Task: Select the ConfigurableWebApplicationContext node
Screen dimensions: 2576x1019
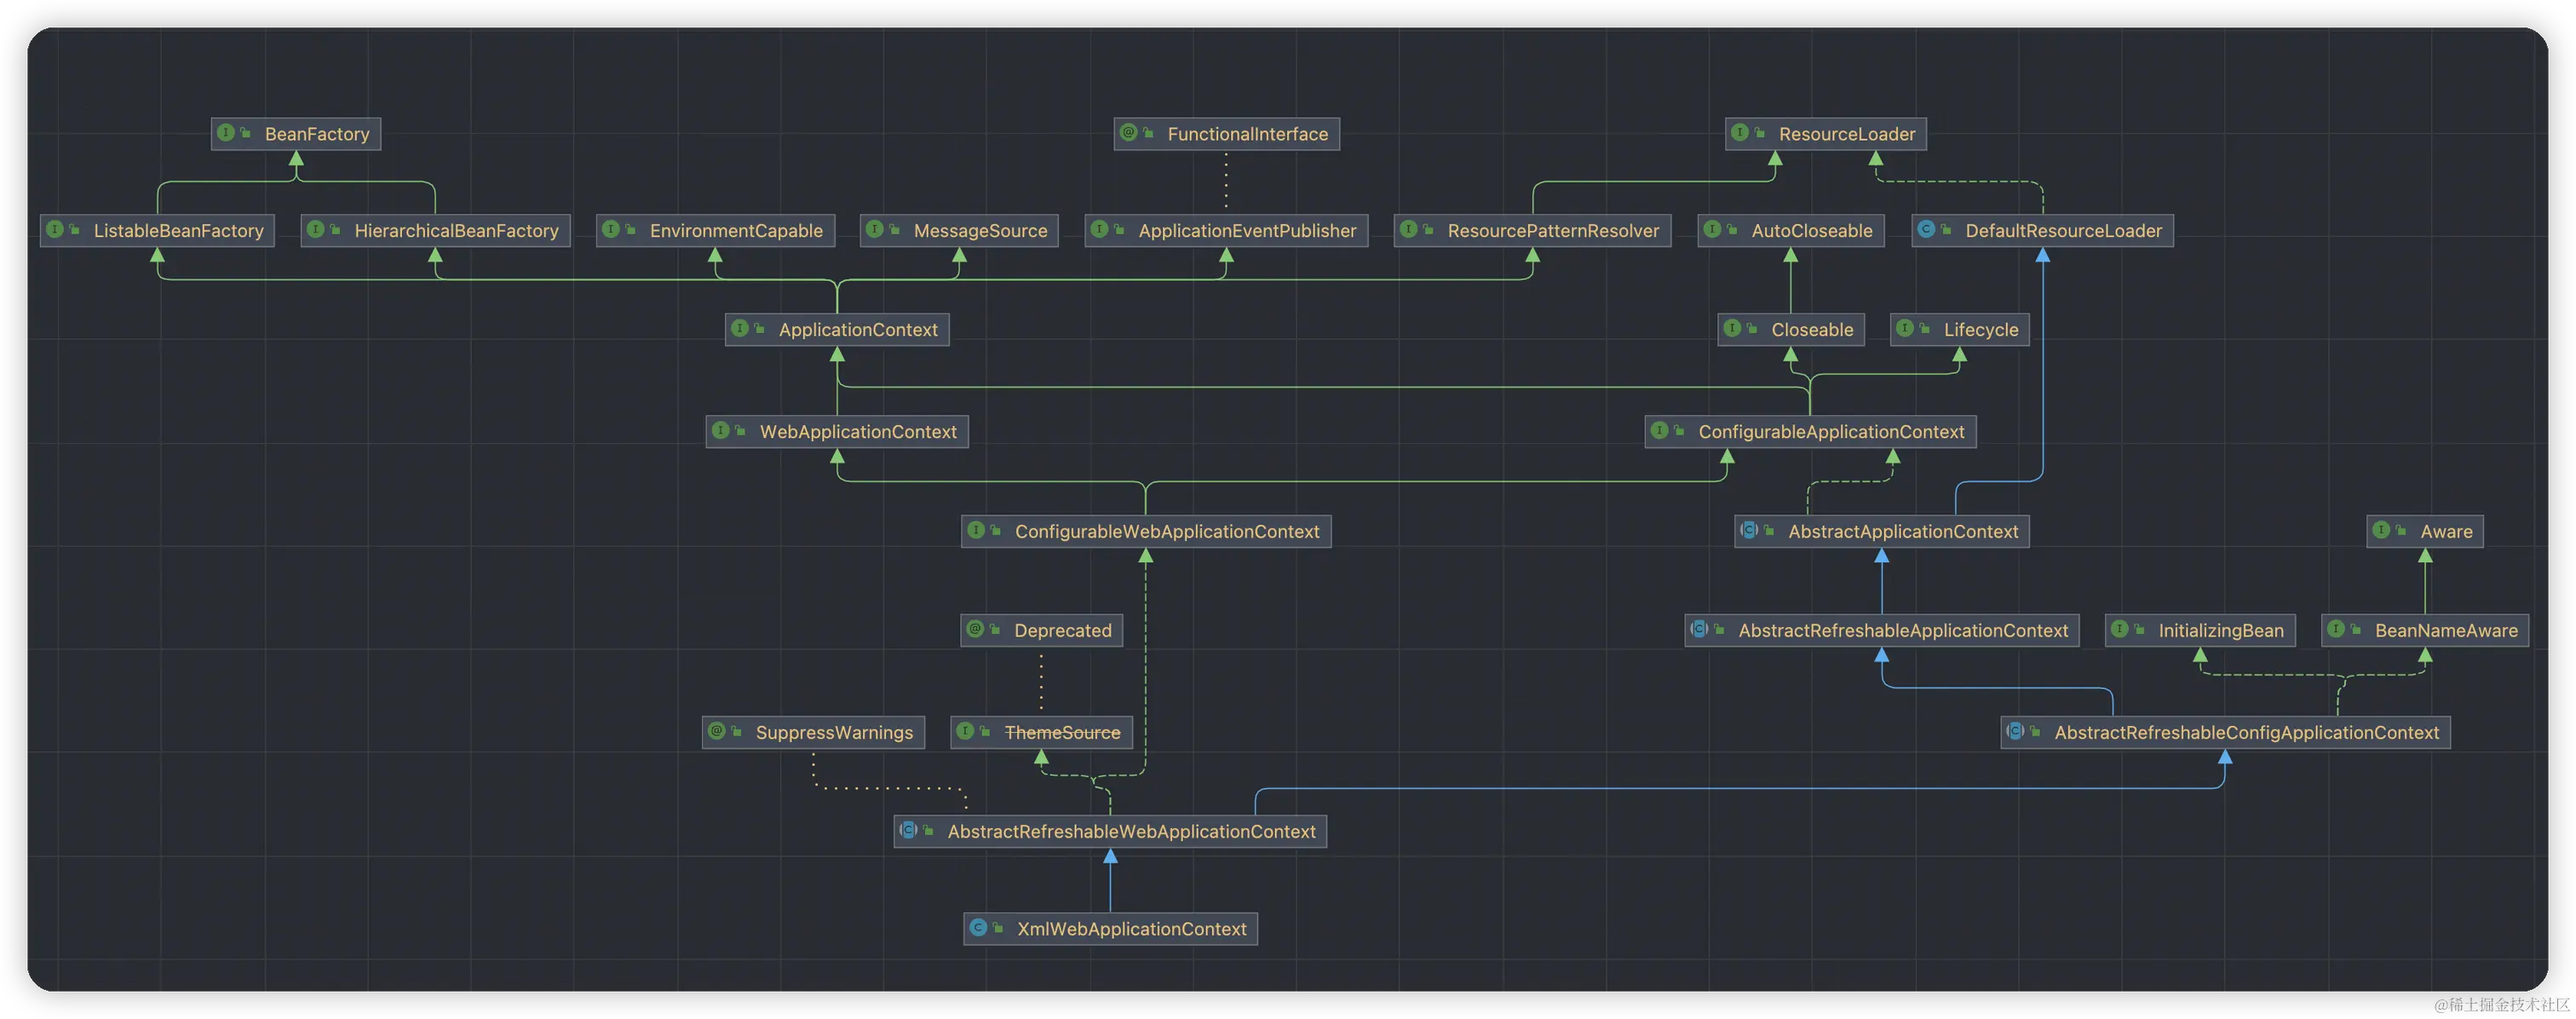Action: tap(1166, 532)
